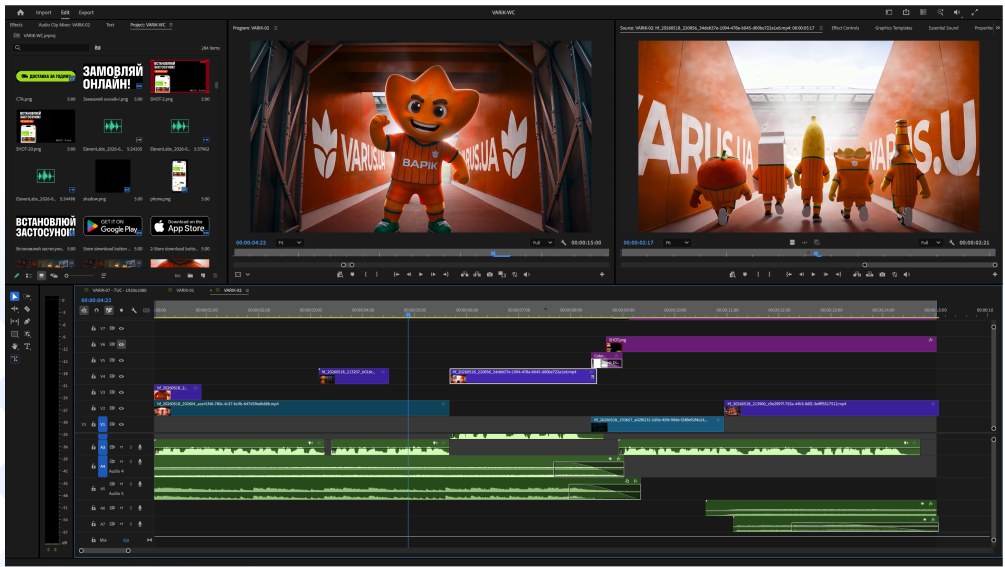
Task: Step back one frame in Program monitor
Action: point(409,274)
